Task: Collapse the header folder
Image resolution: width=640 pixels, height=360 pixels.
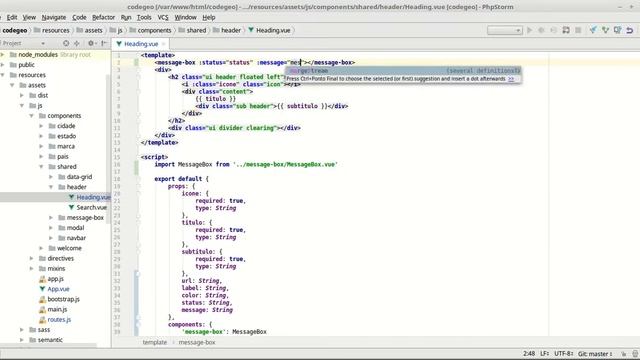Action: pos(51,187)
